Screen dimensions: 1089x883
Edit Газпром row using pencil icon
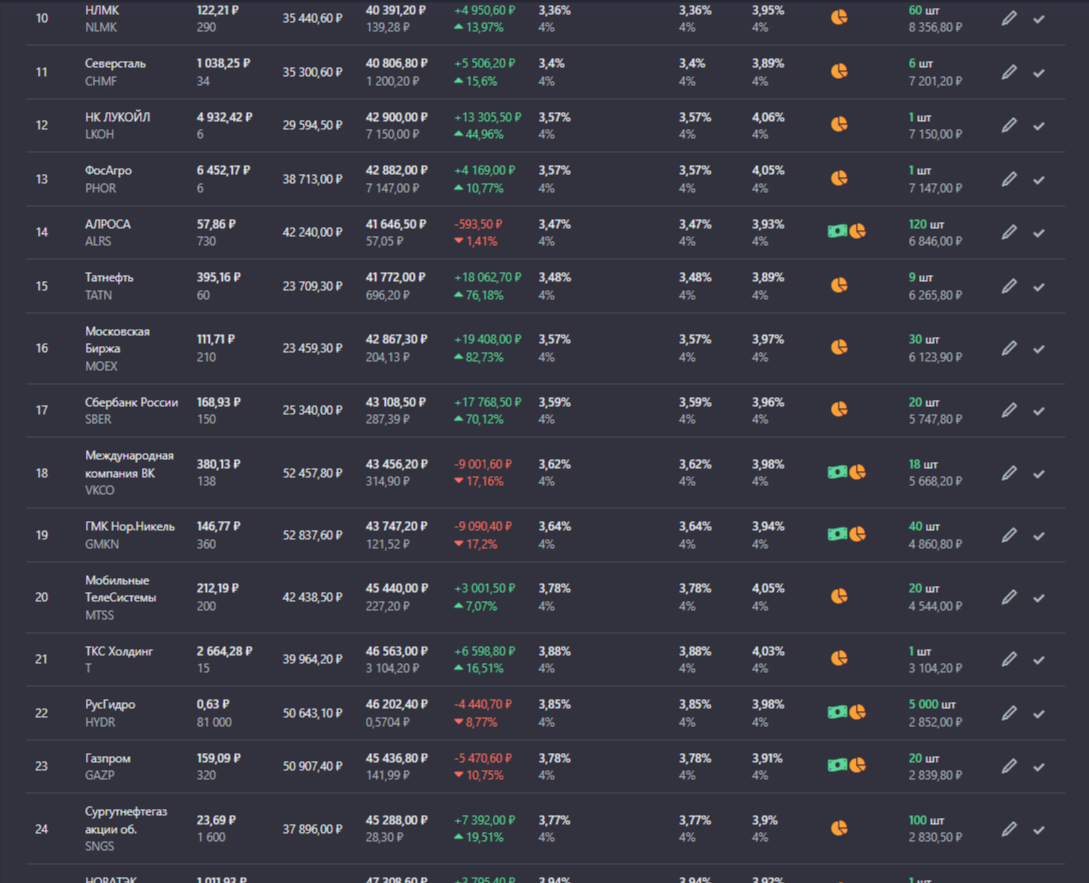pos(1009,767)
